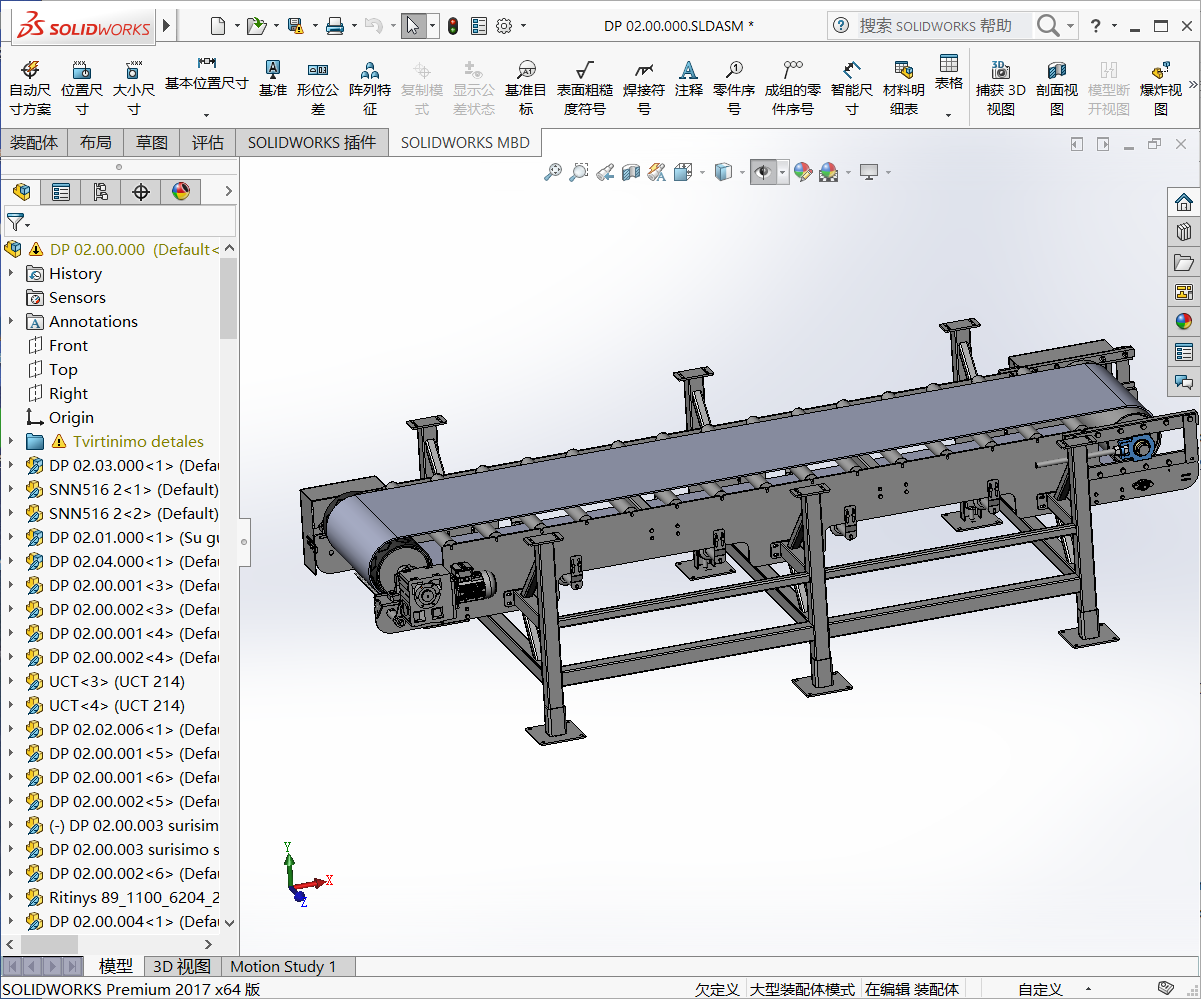The height and width of the screenshot is (999, 1201).
Task: Open the DisplayManager color ball tab
Action: [x=181, y=192]
